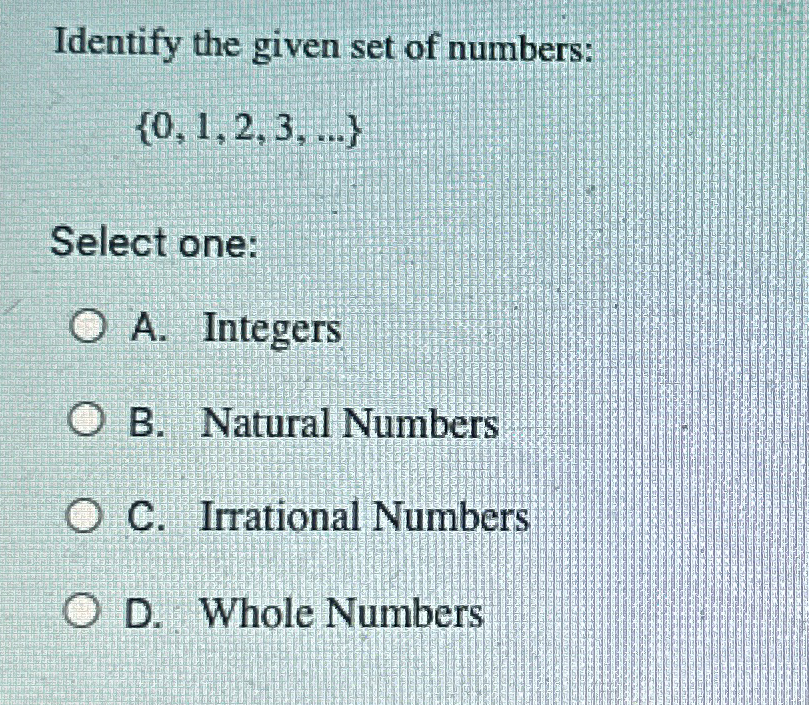Image resolution: width=809 pixels, height=705 pixels.
Task: Choose the answer Whole Numbers
Action: (340, 612)
